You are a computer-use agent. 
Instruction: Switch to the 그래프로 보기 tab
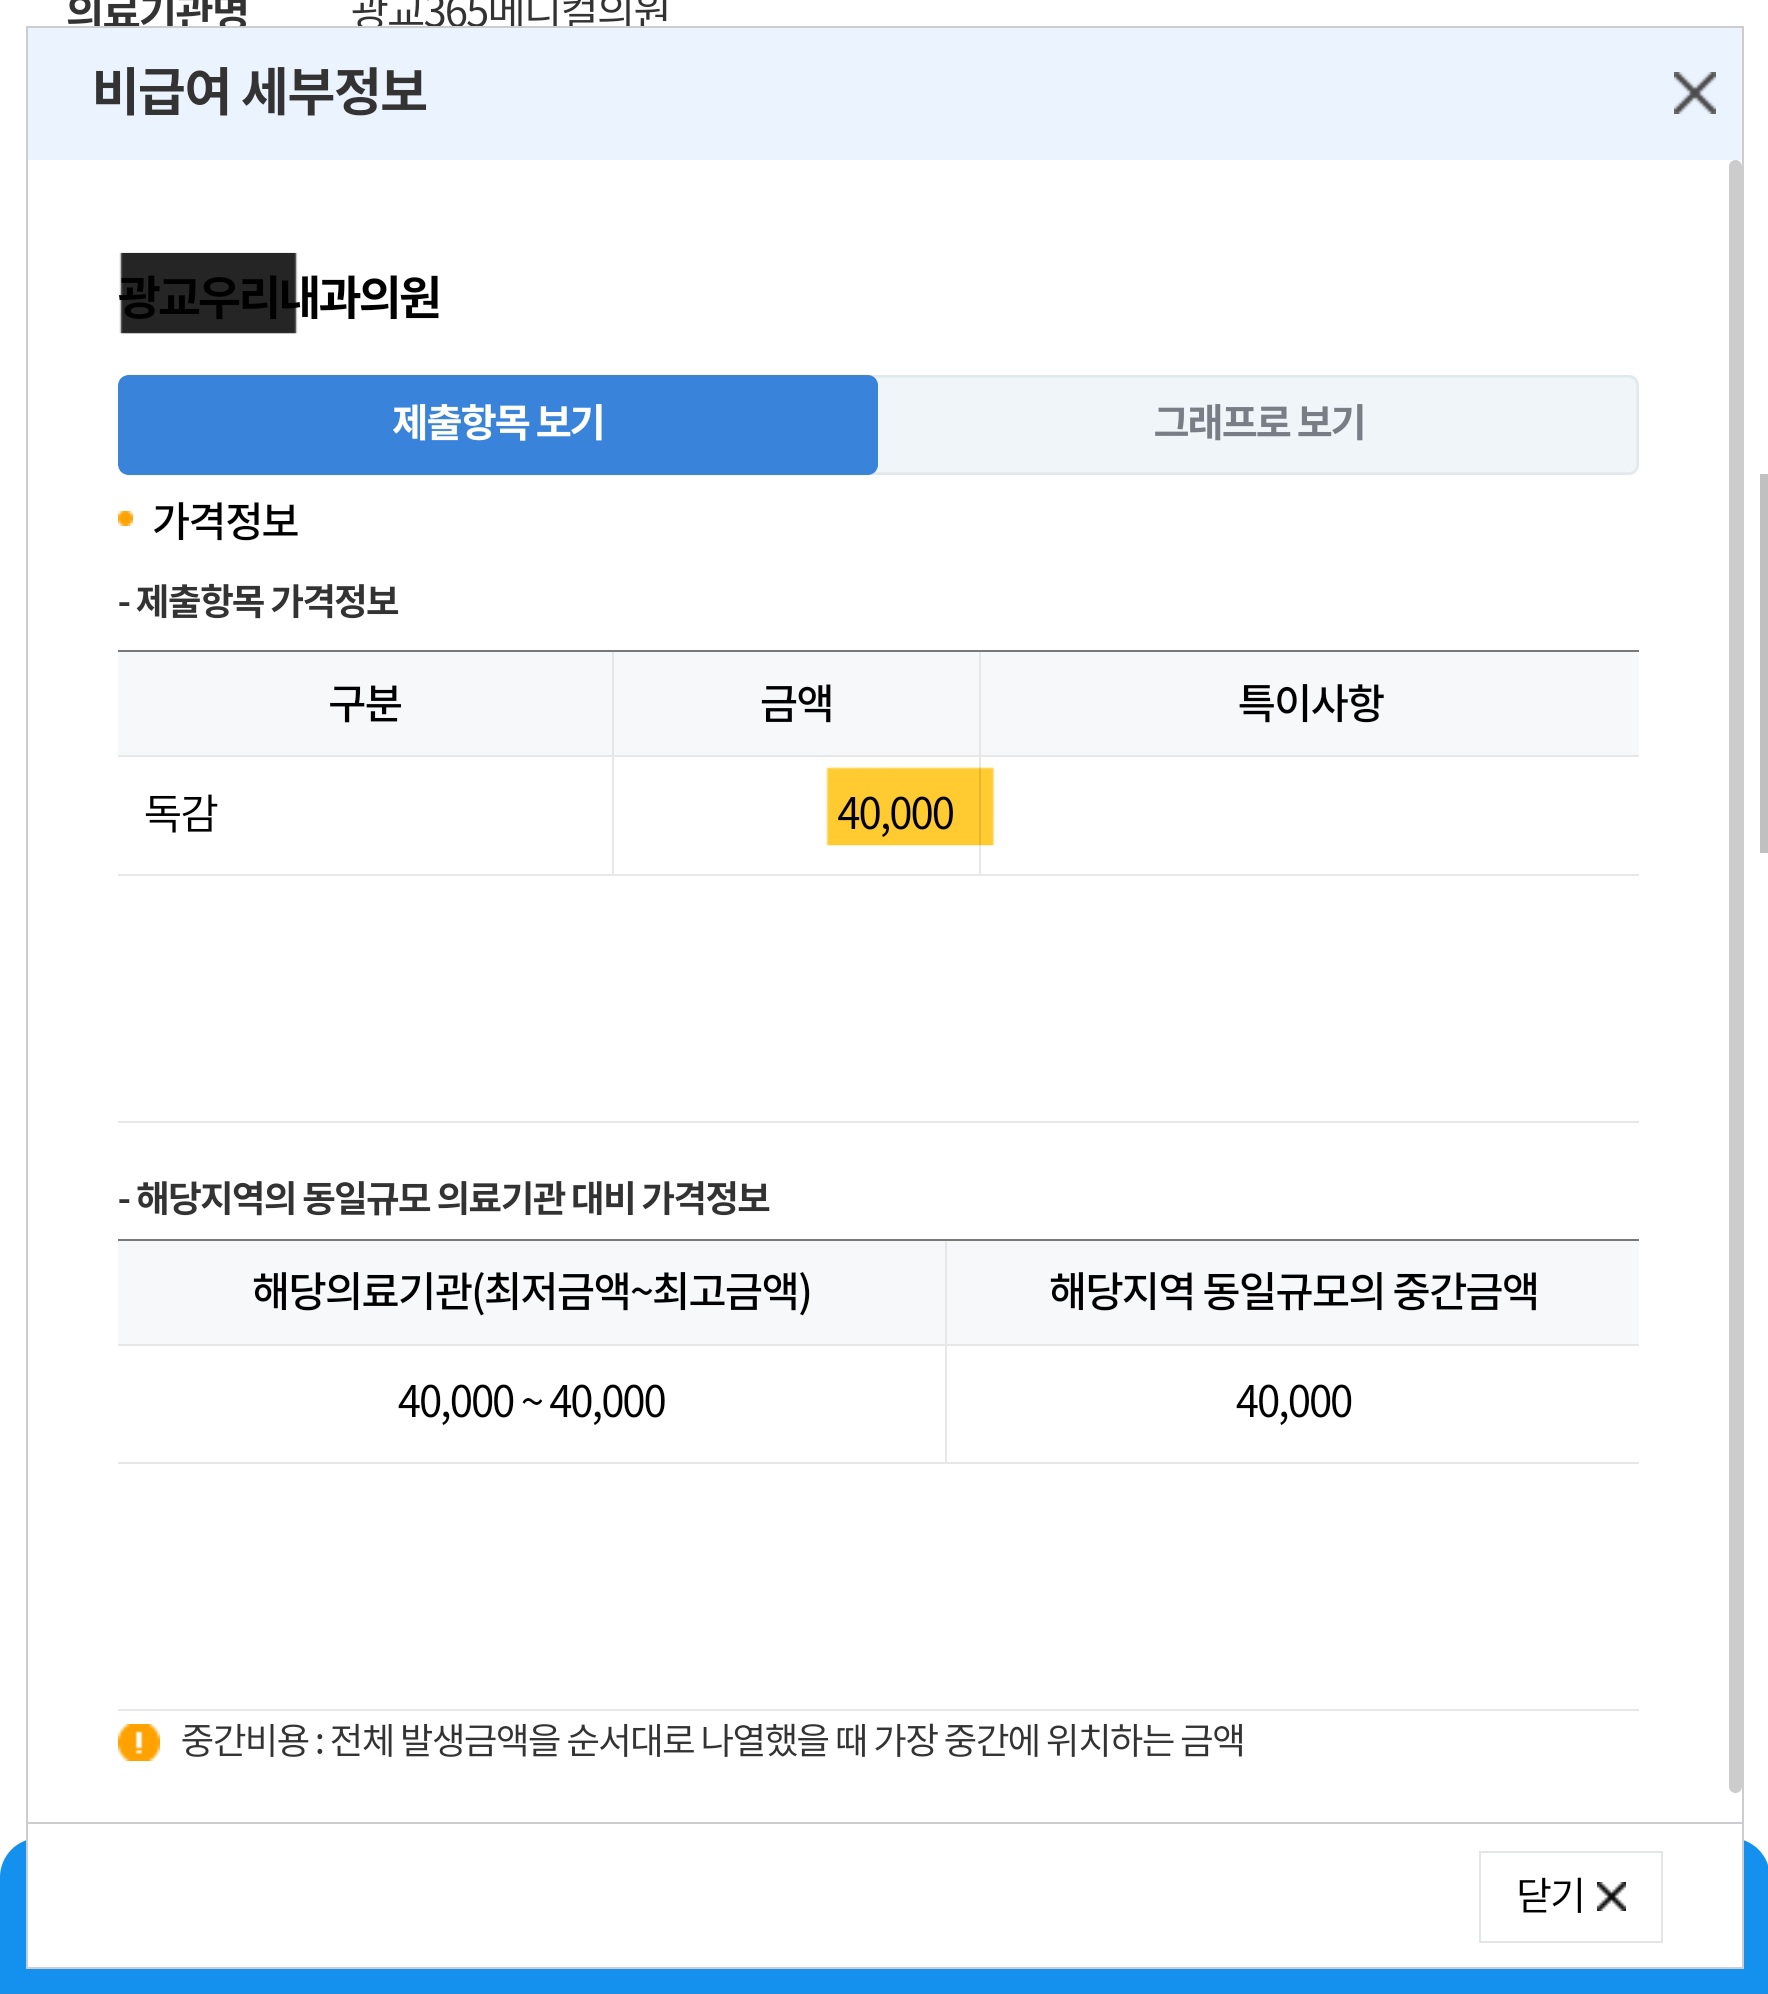coord(1262,424)
